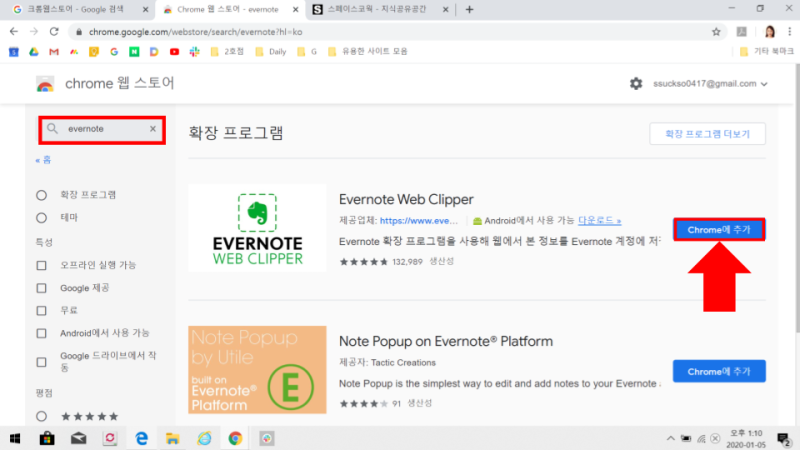Viewport: 800px width, 450px height.
Task: Go back using the browser back arrow
Action: pyautogui.click(x=14, y=32)
